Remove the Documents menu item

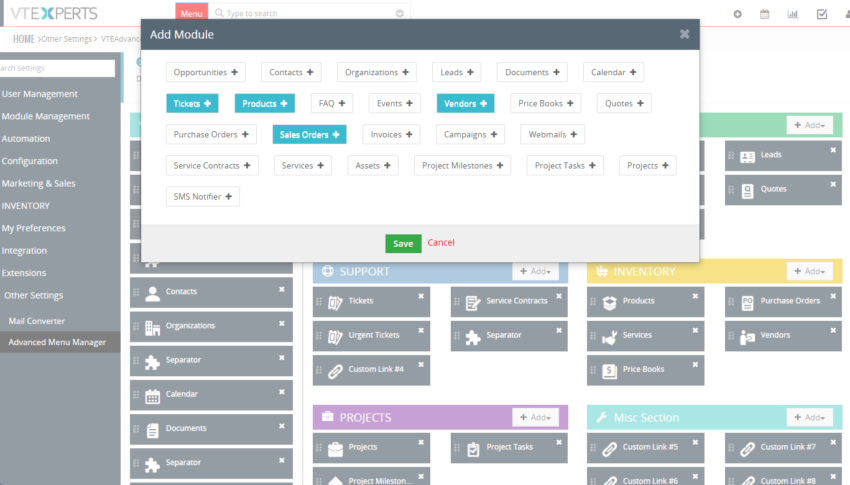282,426
